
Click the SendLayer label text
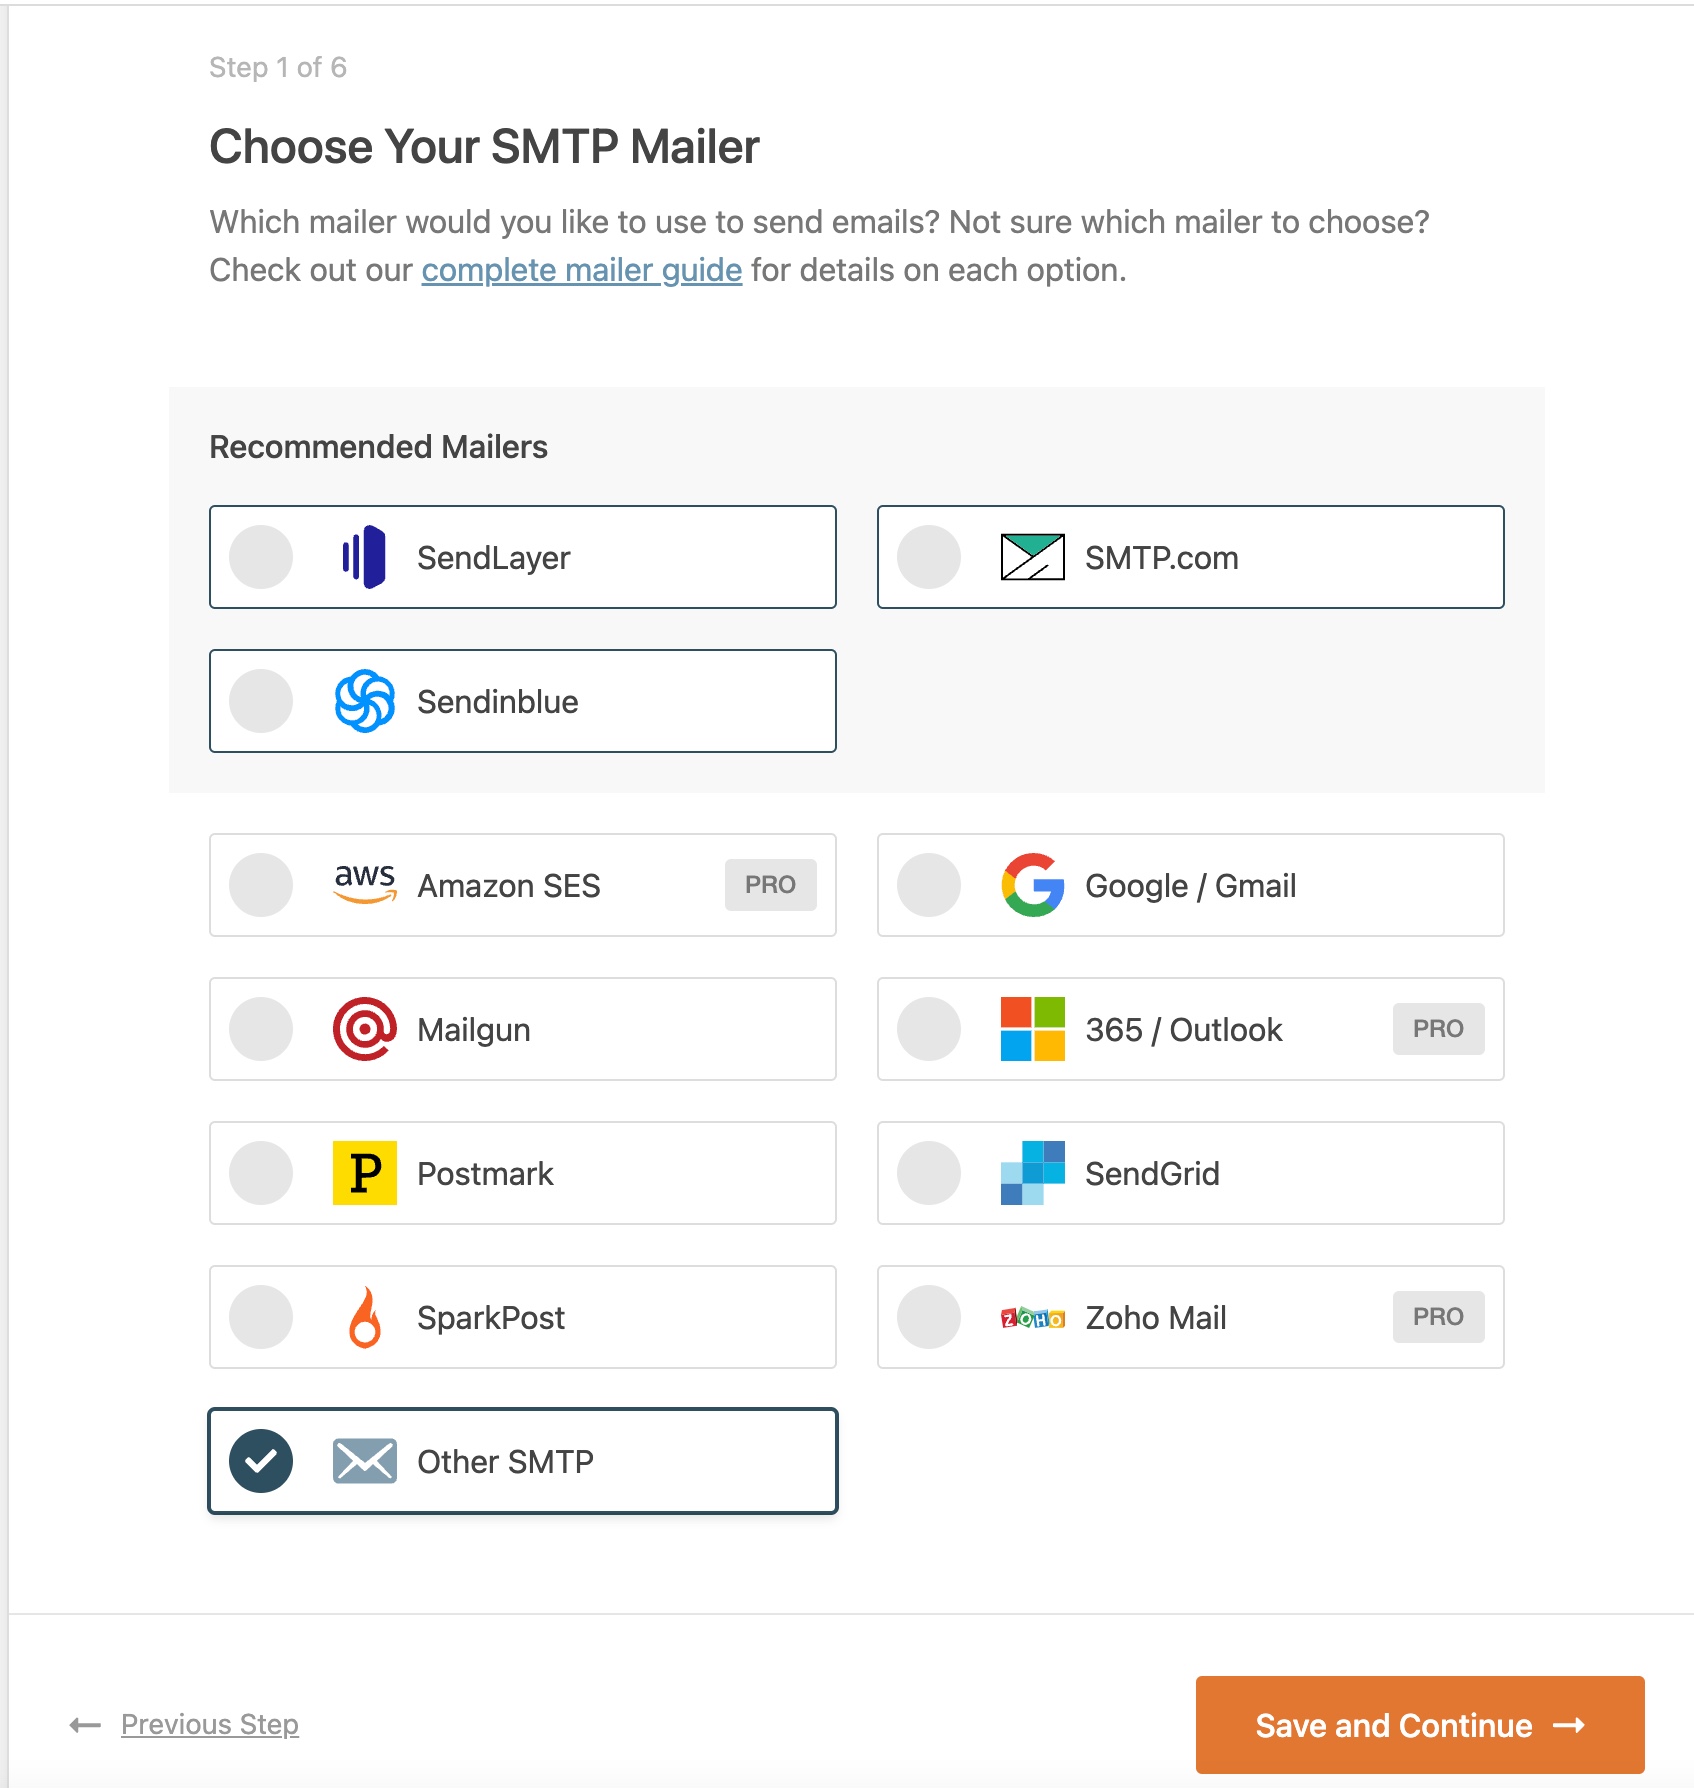(x=493, y=558)
